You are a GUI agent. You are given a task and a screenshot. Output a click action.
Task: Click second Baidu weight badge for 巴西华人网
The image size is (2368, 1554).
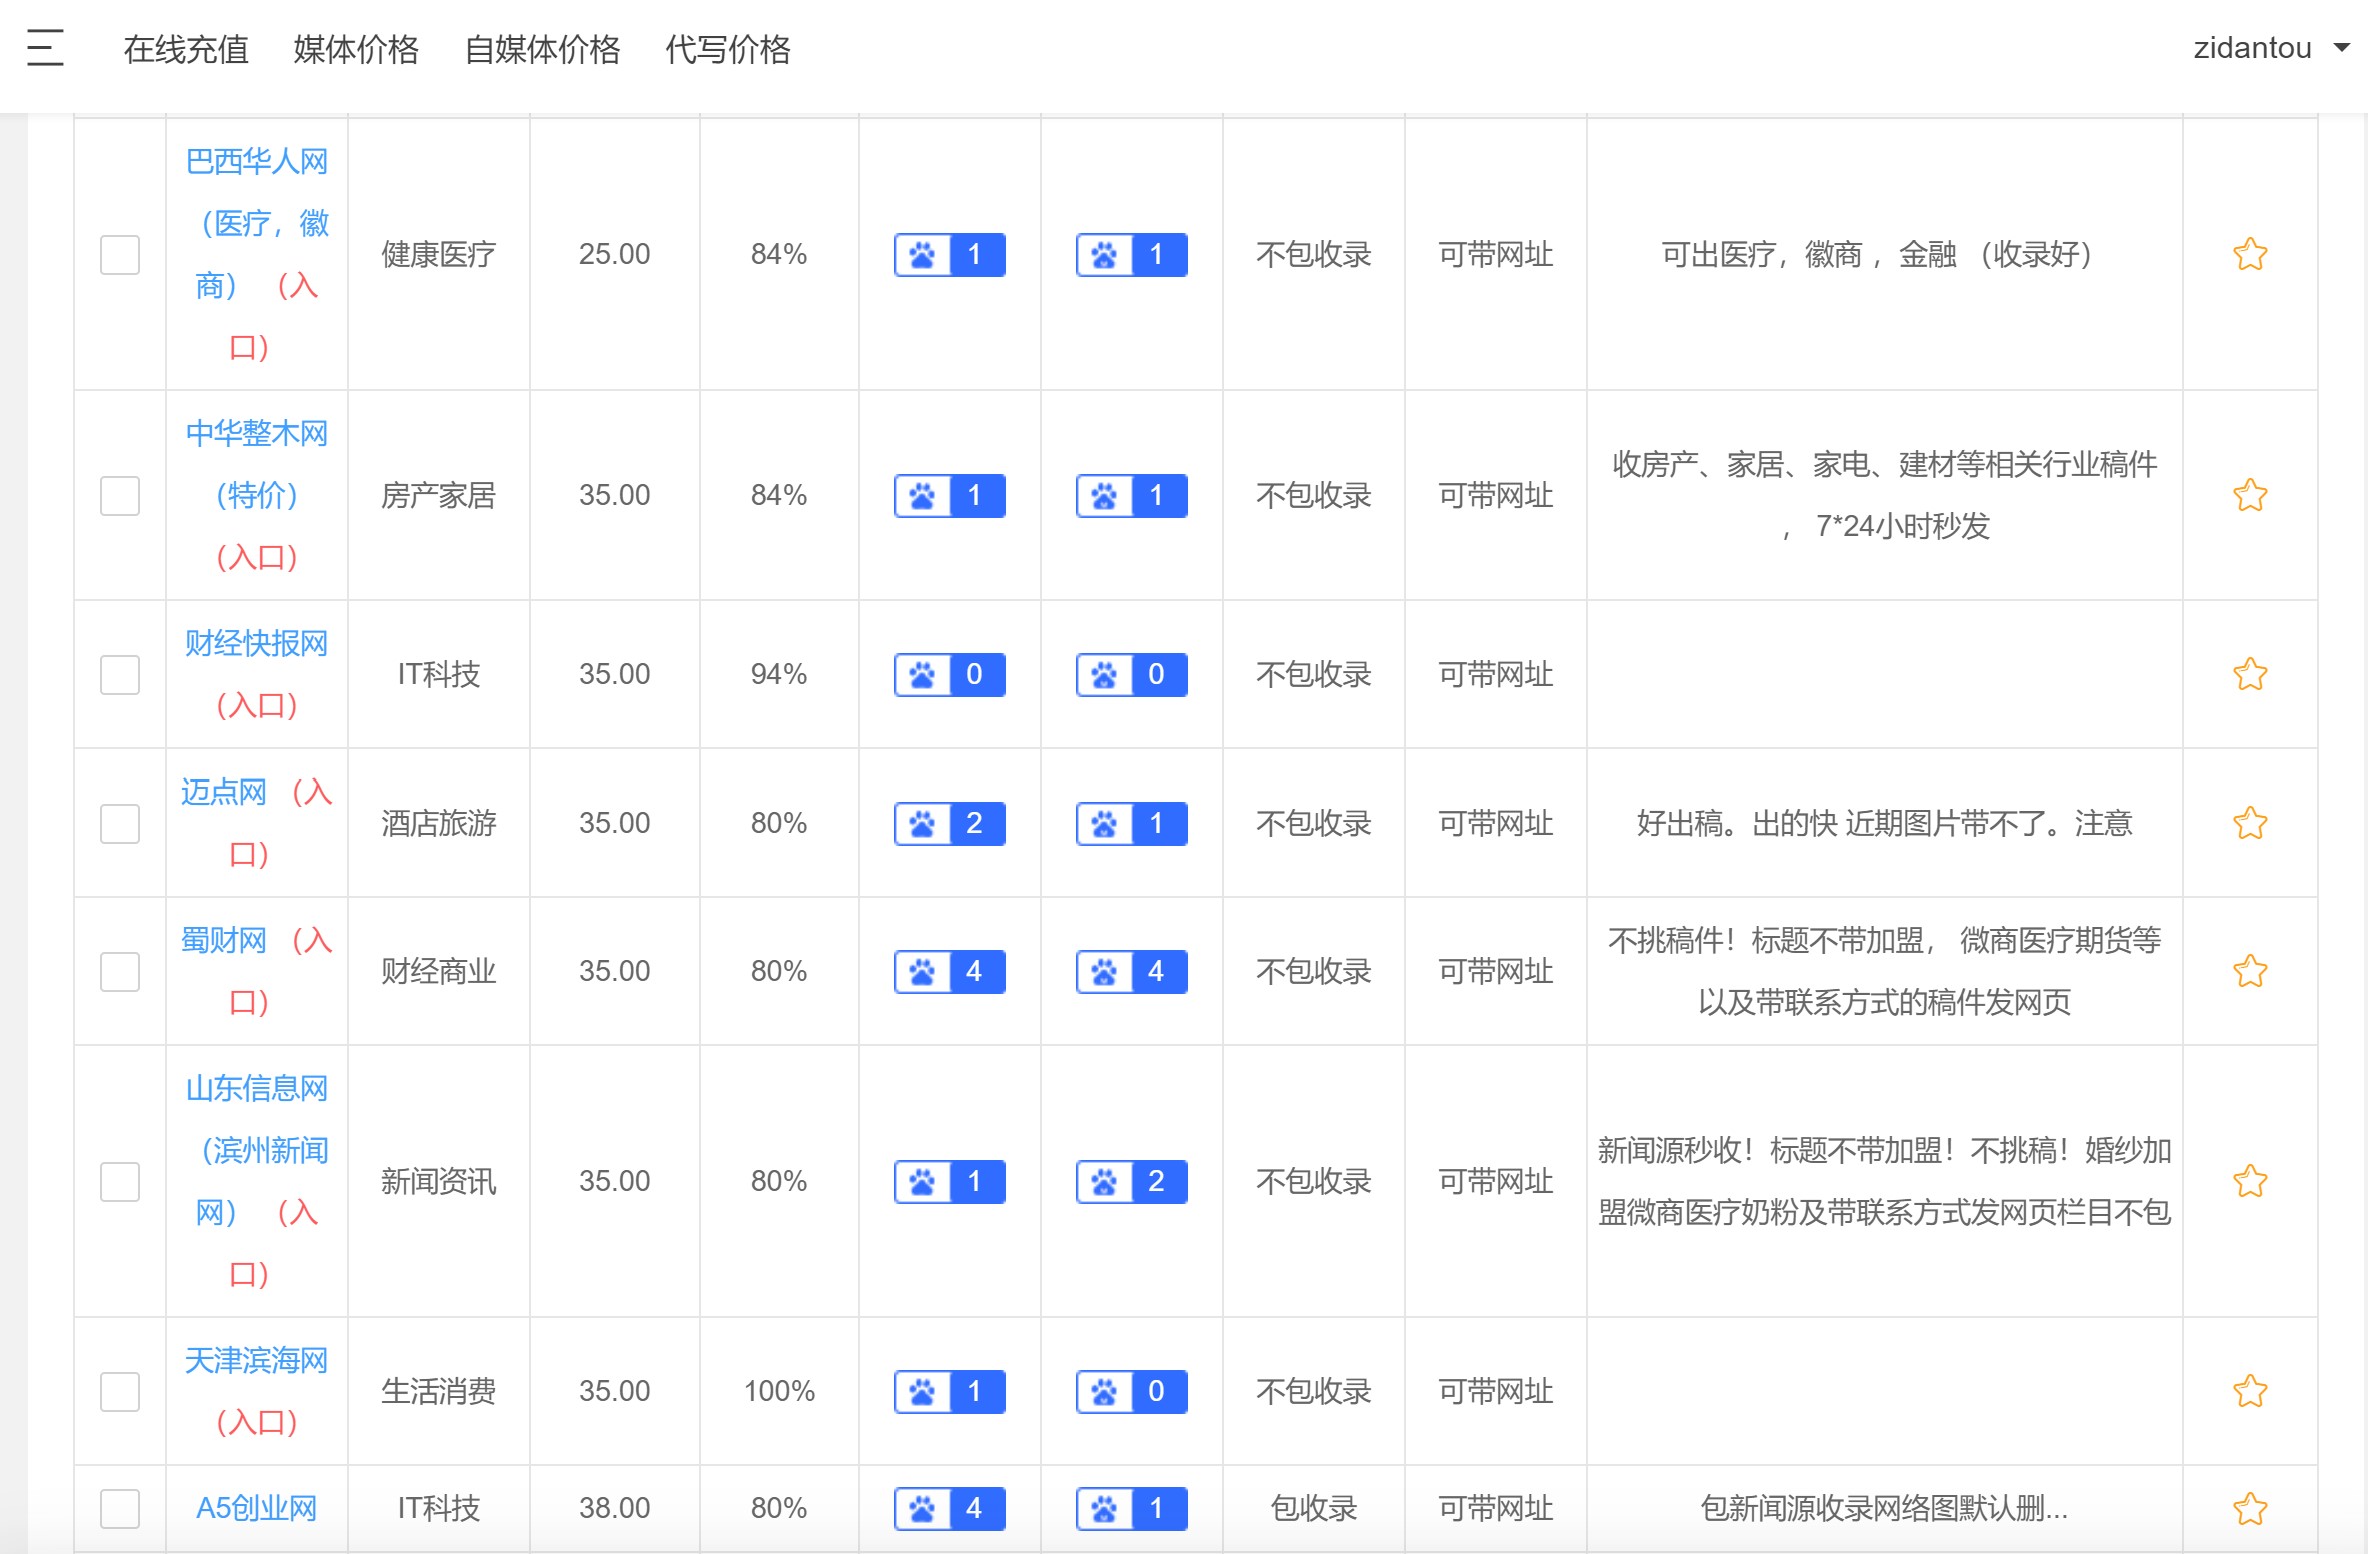[x=1131, y=254]
